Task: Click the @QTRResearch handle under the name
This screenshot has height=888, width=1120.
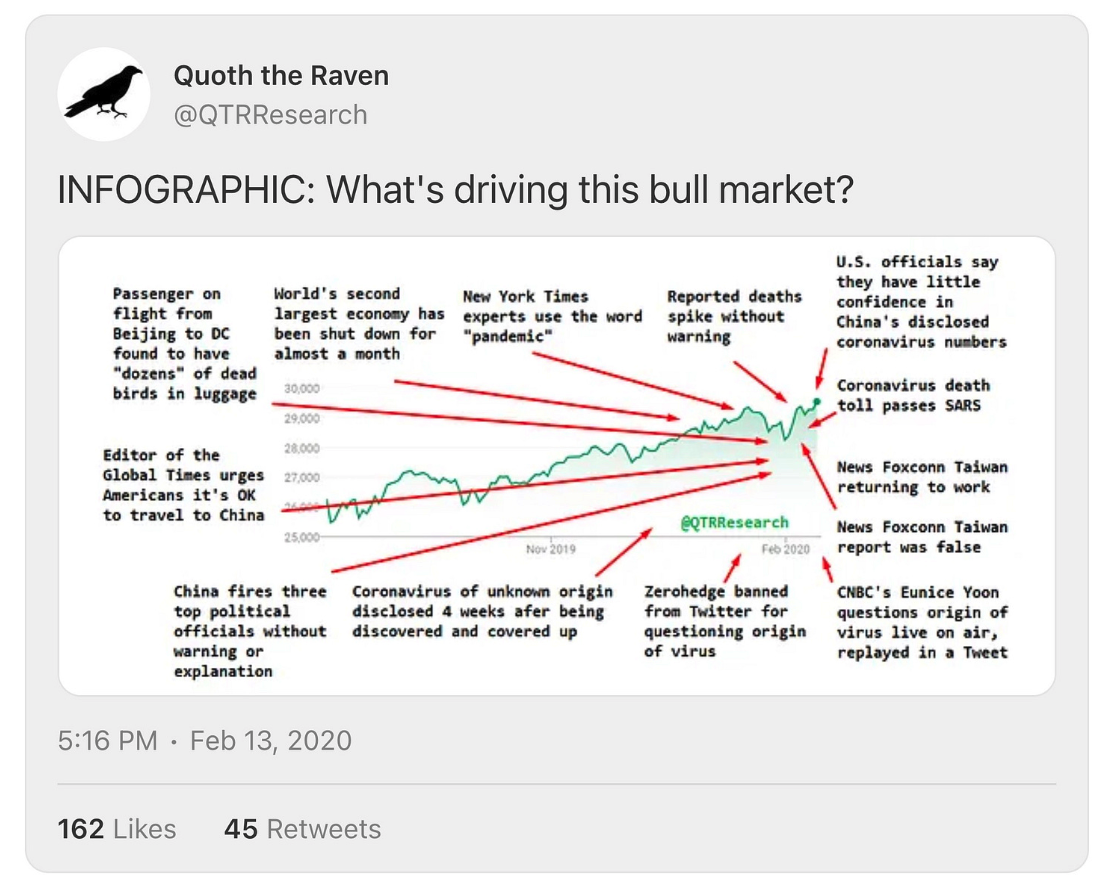Action: coord(270,115)
